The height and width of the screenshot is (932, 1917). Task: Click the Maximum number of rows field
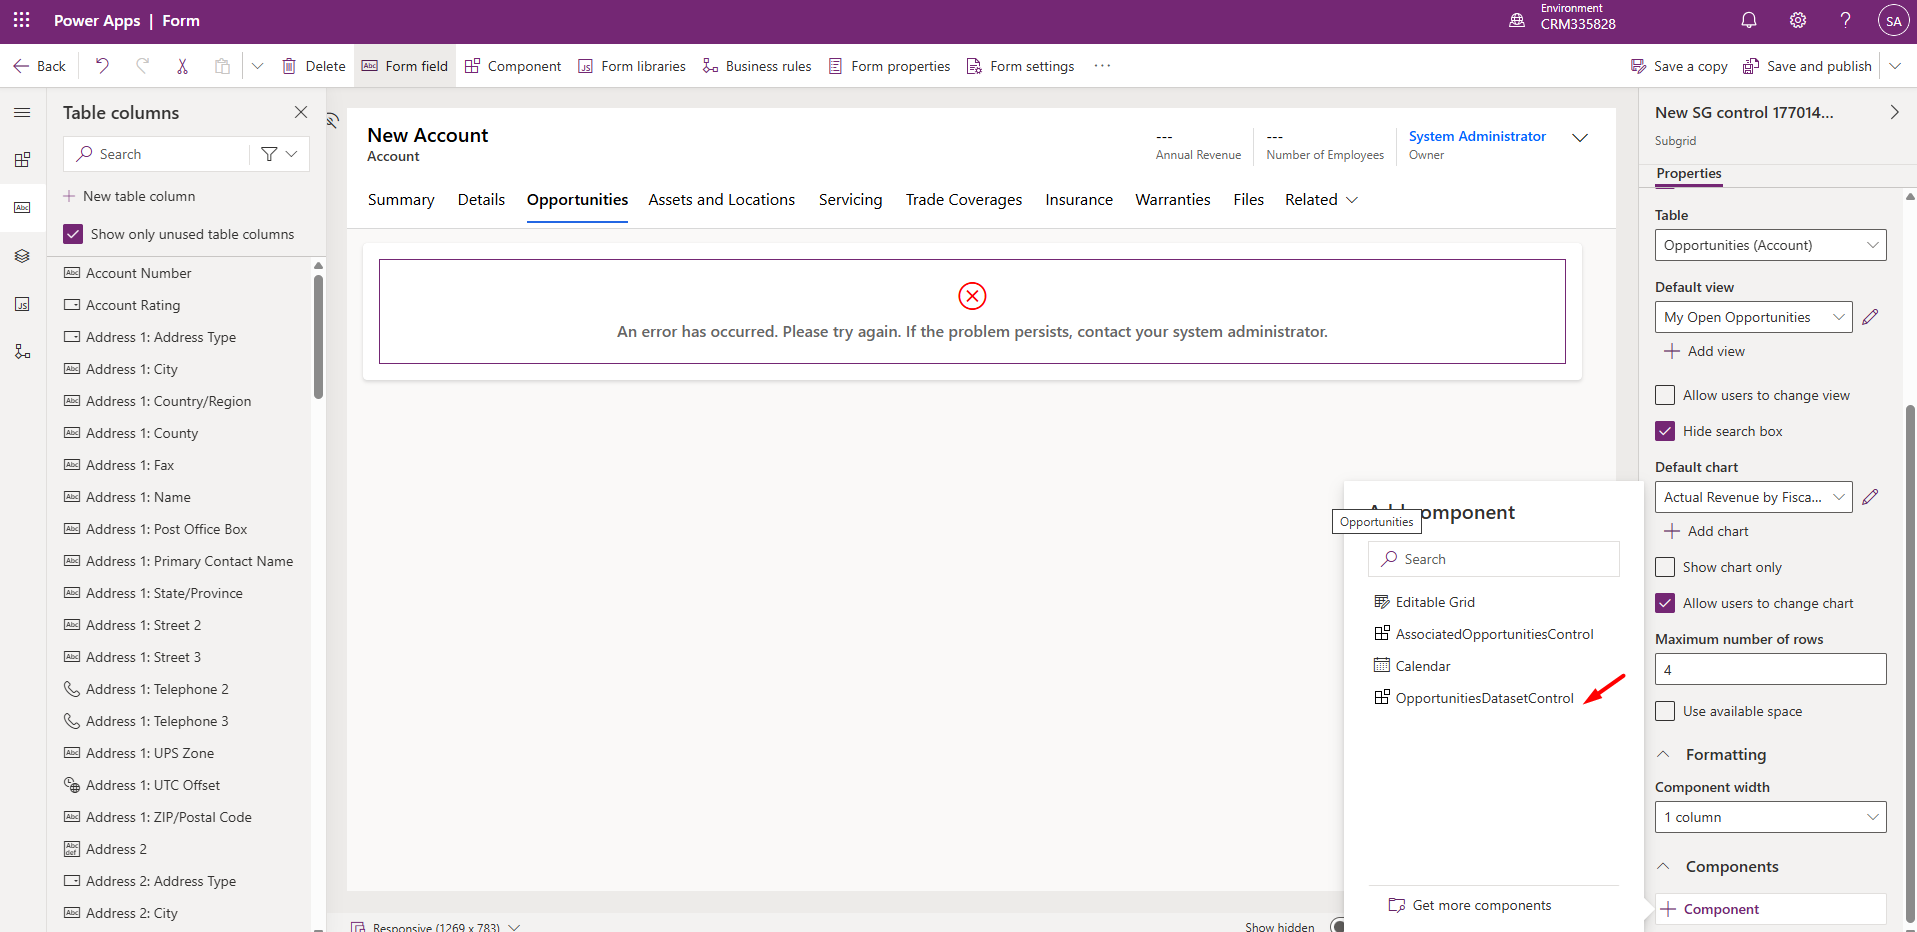tap(1770, 669)
